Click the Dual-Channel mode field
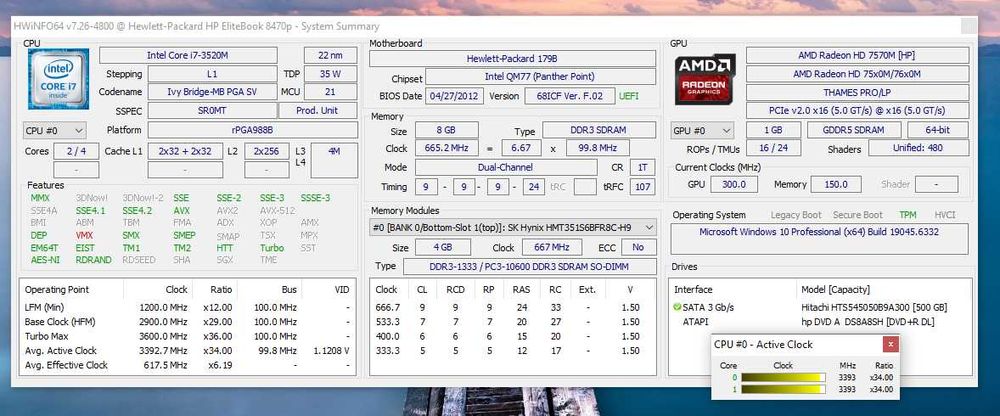 coord(508,168)
